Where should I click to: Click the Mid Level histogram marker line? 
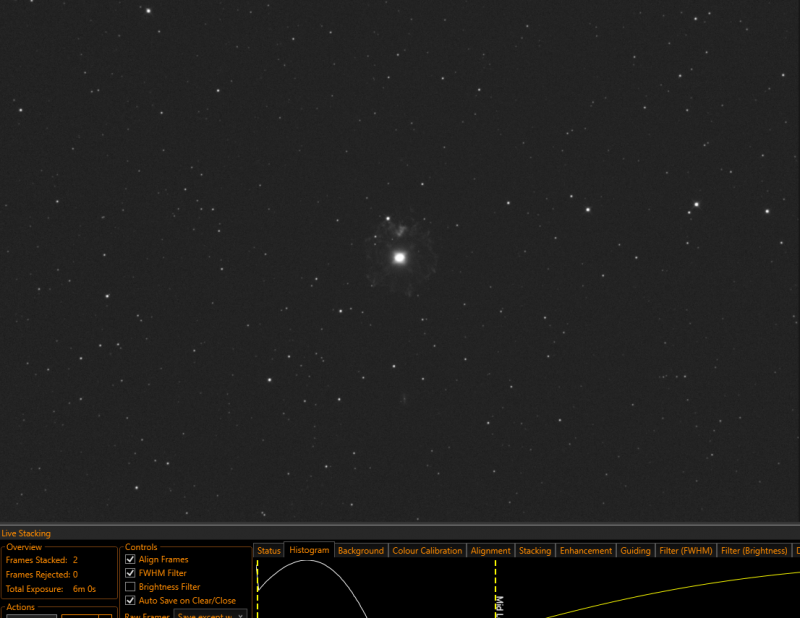tap(495, 589)
